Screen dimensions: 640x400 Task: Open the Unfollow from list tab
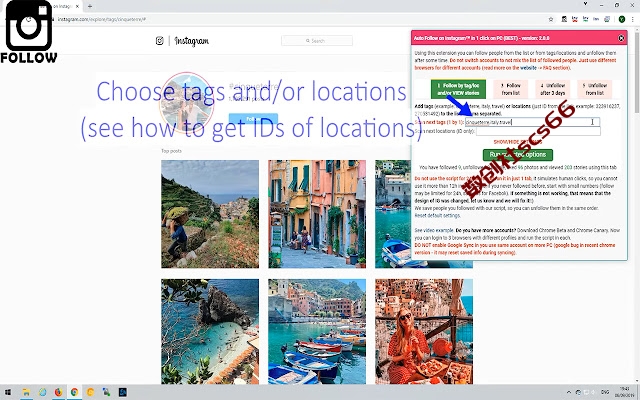point(595,89)
